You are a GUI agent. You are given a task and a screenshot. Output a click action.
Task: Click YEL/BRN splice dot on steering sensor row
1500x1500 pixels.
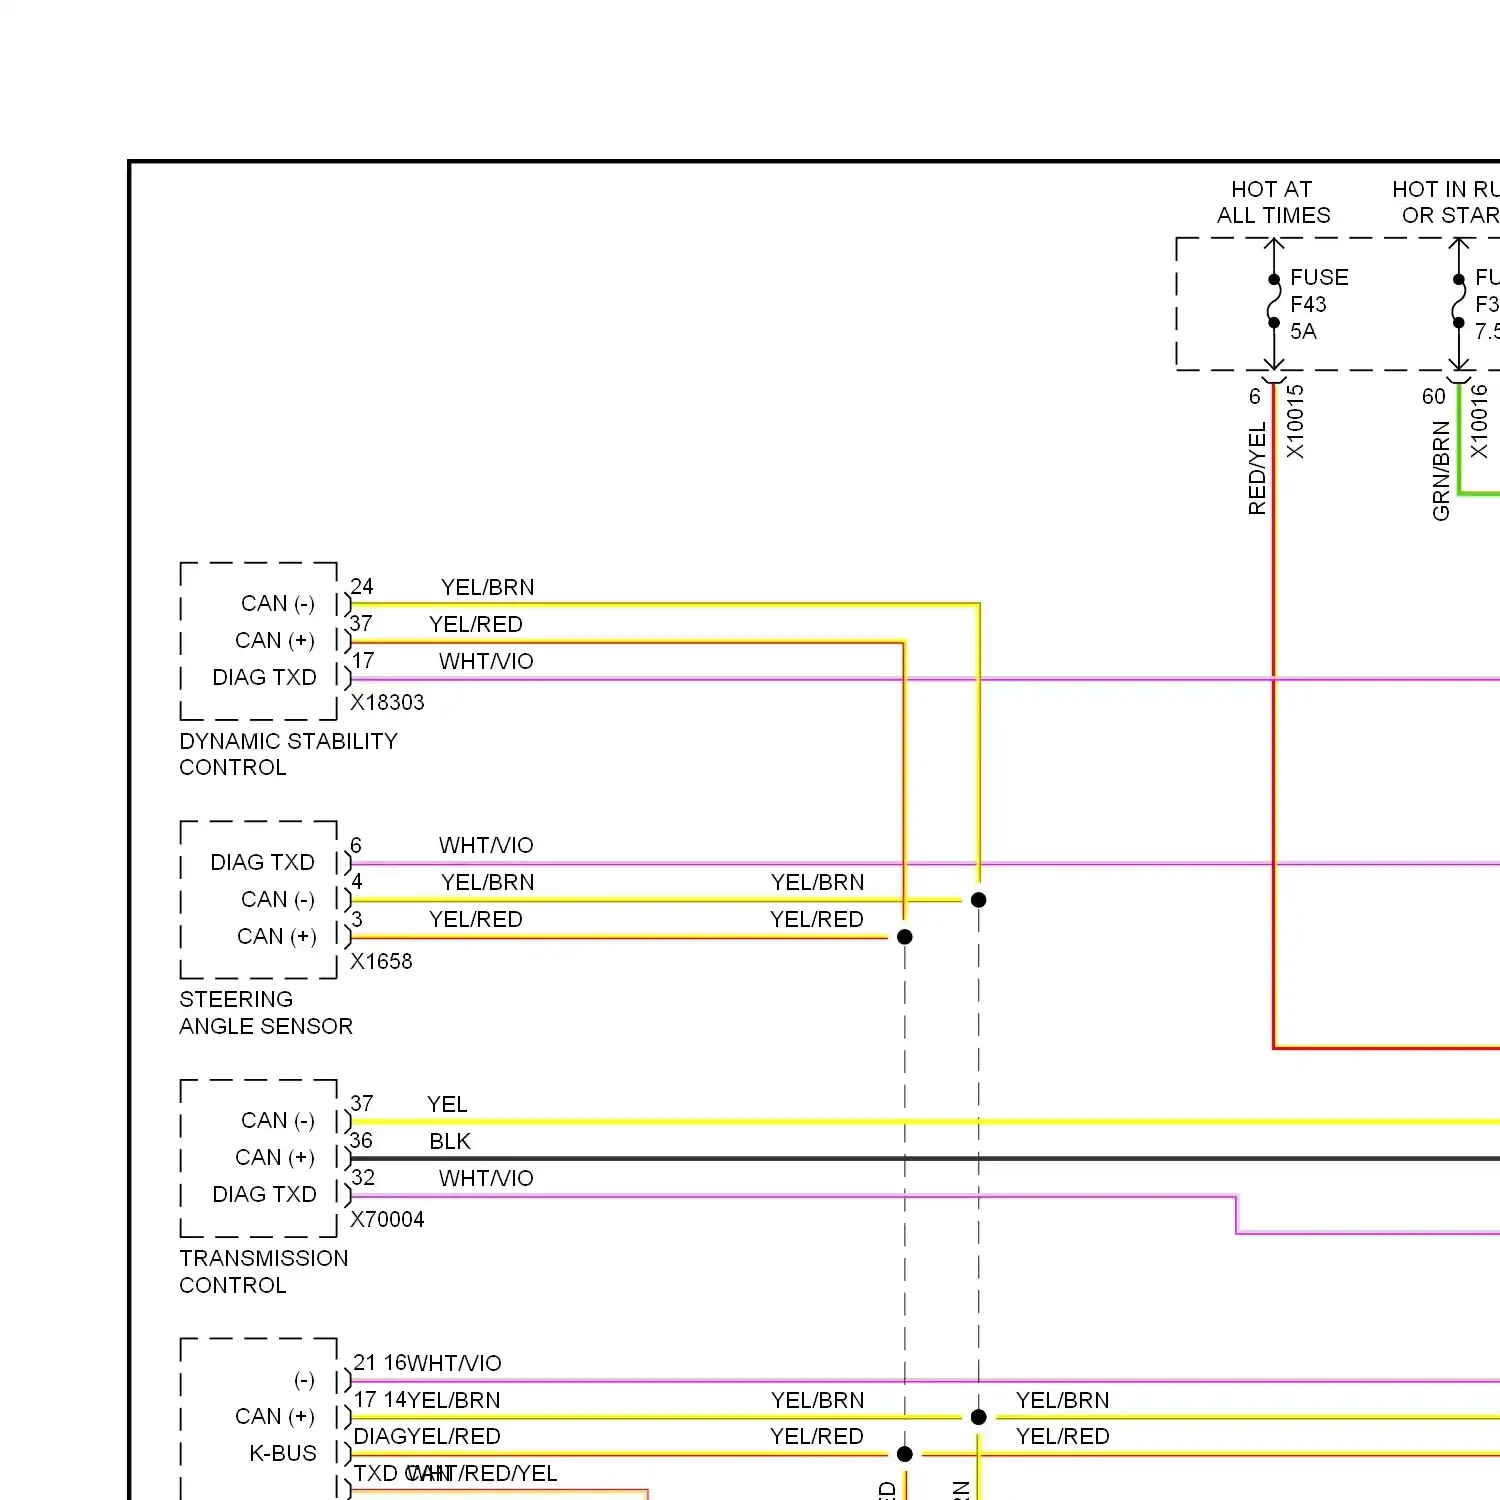click(979, 900)
